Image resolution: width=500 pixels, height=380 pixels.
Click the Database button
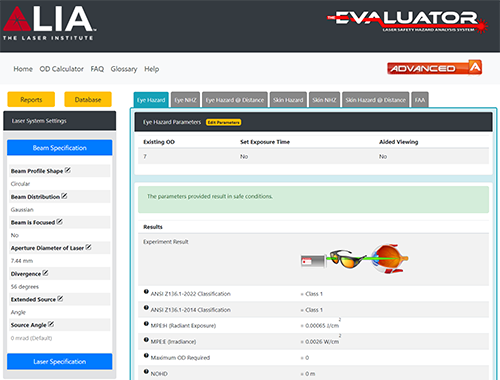pyautogui.click(x=88, y=99)
